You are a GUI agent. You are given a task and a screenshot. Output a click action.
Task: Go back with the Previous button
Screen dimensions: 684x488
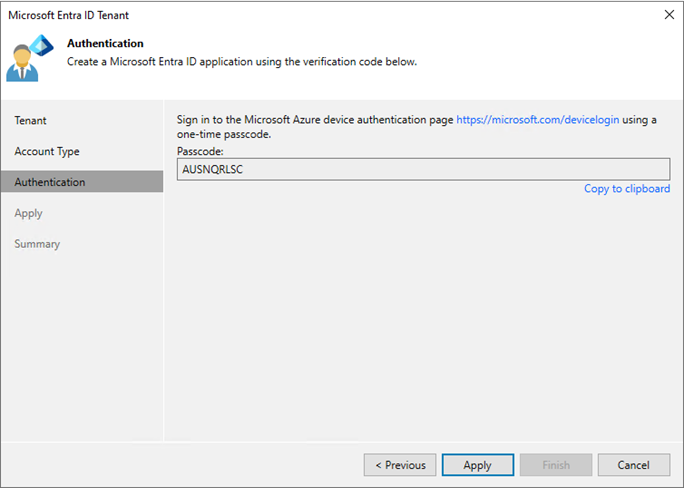coord(400,465)
